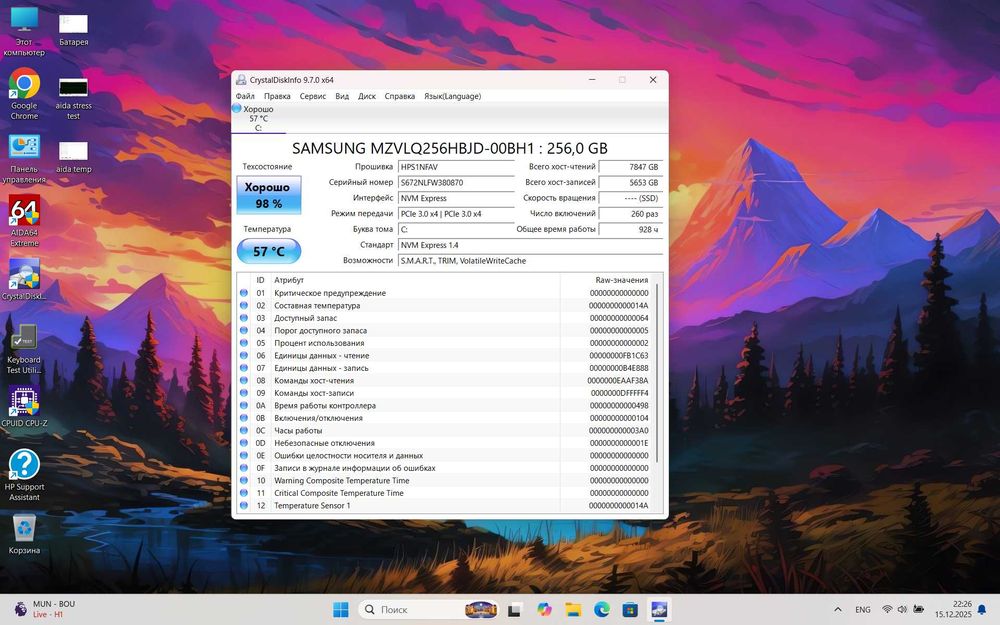The height and width of the screenshot is (625, 1000).
Task: Launch Copilot from the taskbar
Action: click(544, 610)
